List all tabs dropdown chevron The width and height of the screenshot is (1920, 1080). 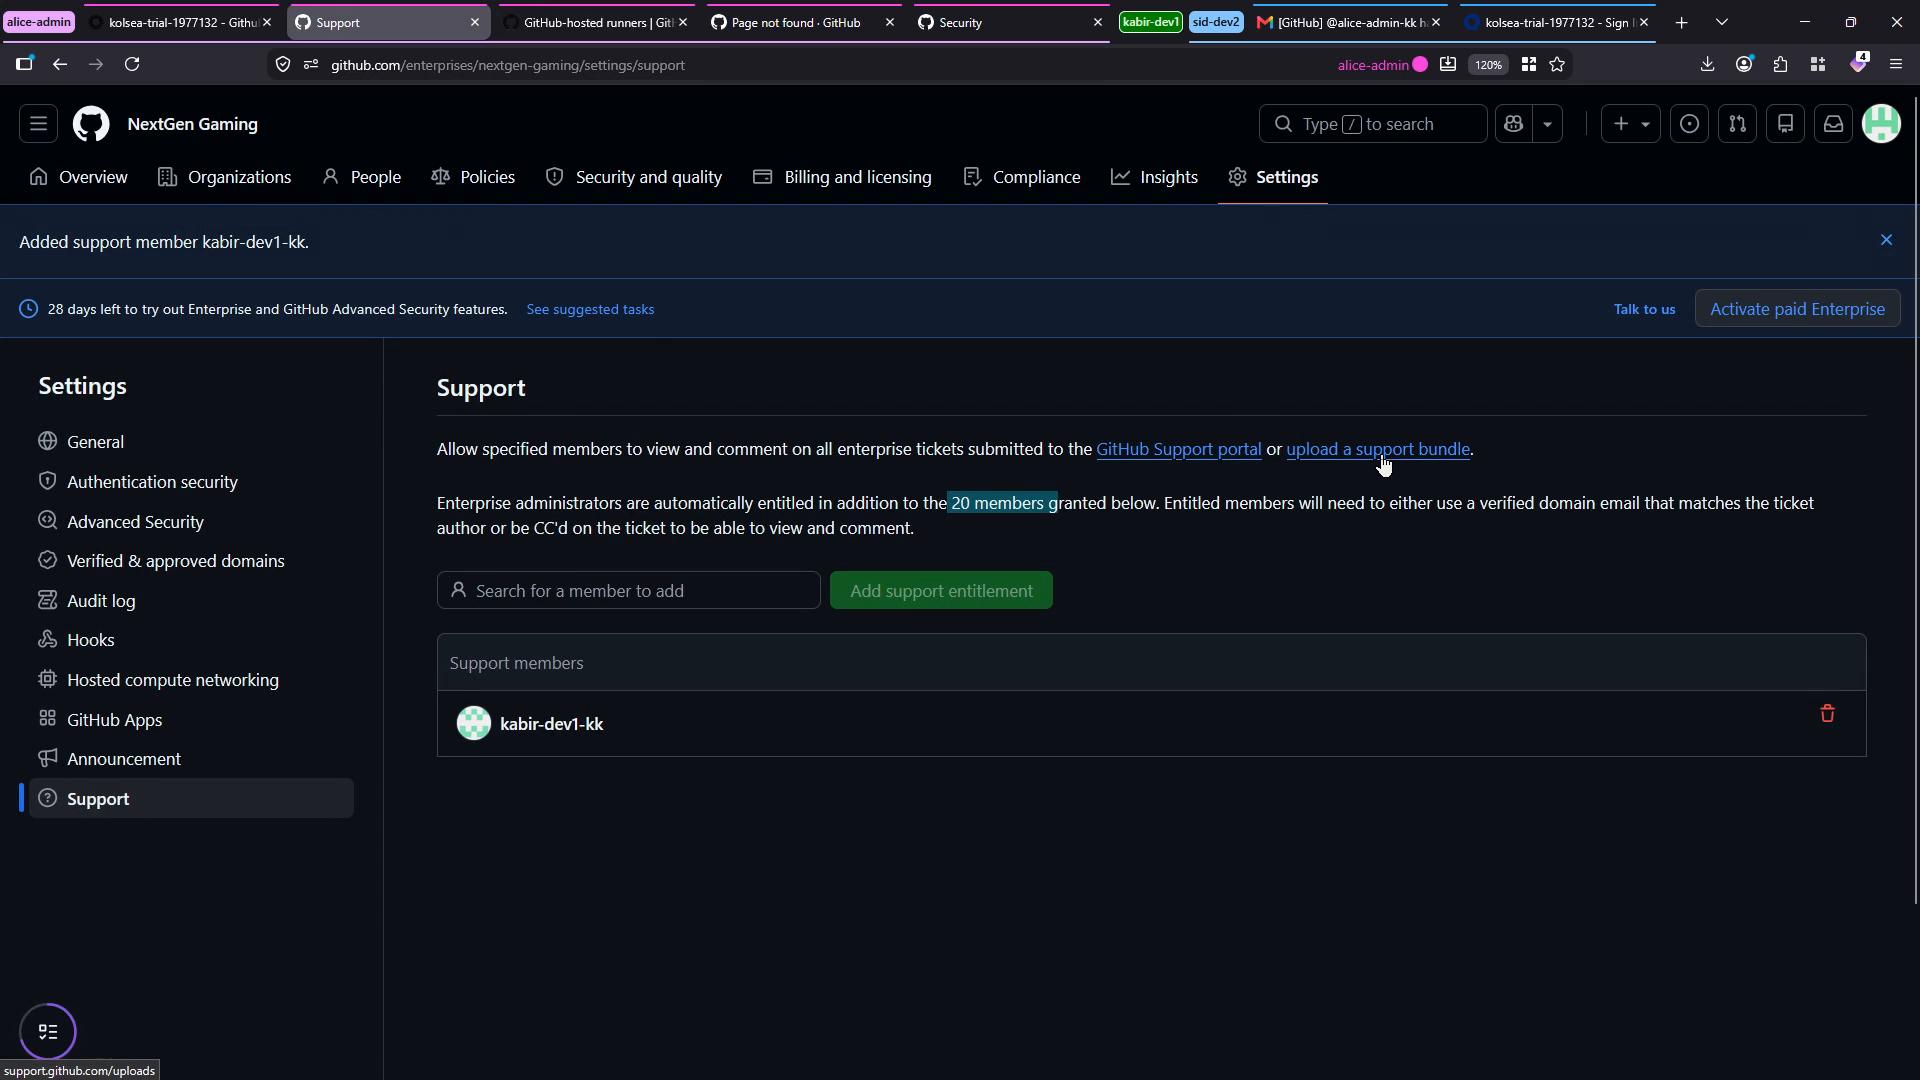[1721, 22]
